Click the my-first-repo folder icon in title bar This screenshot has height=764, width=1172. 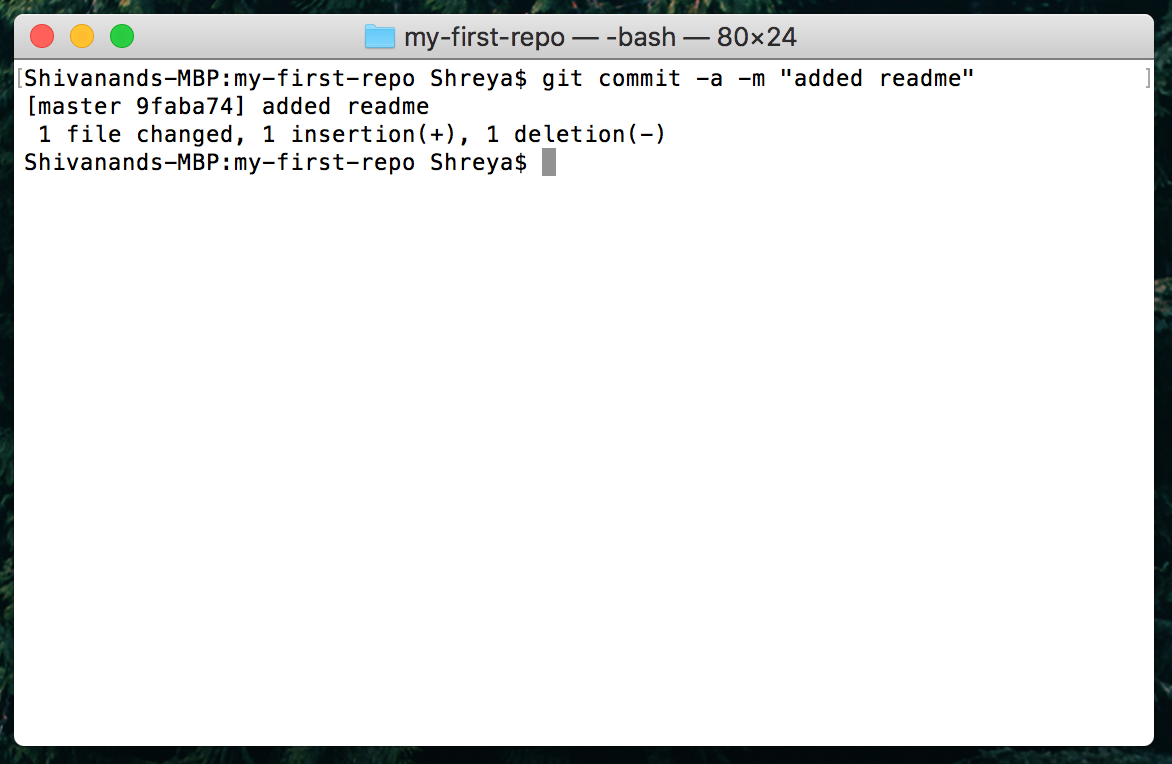[380, 37]
